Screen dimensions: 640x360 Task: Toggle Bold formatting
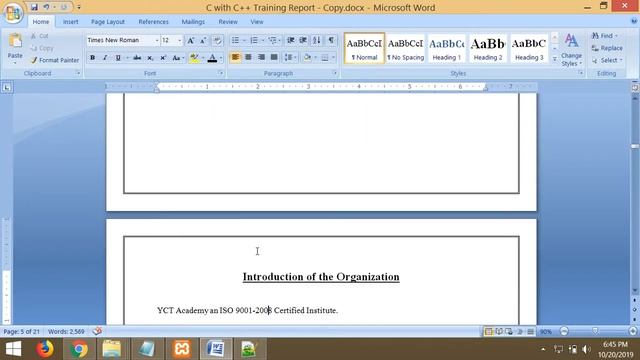point(93,58)
